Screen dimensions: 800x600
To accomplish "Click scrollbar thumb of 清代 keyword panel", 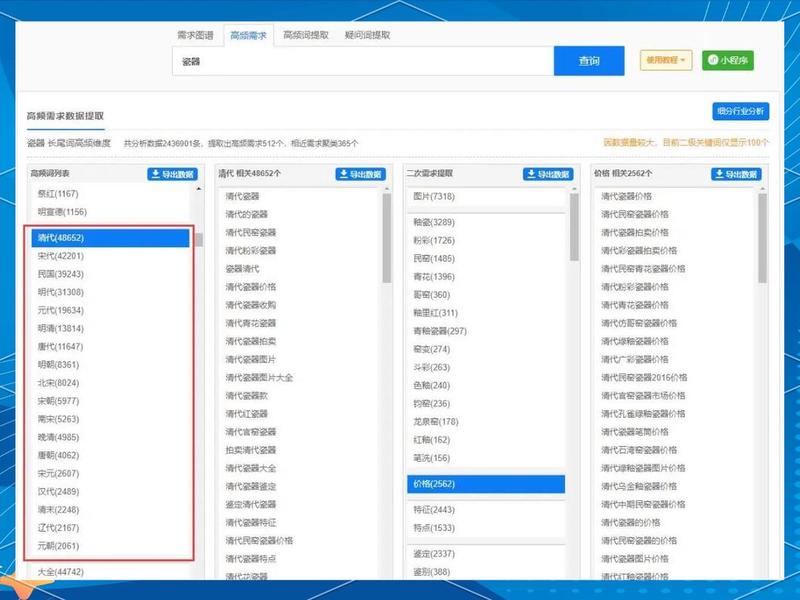I will pyautogui.click(x=387, y=238).
